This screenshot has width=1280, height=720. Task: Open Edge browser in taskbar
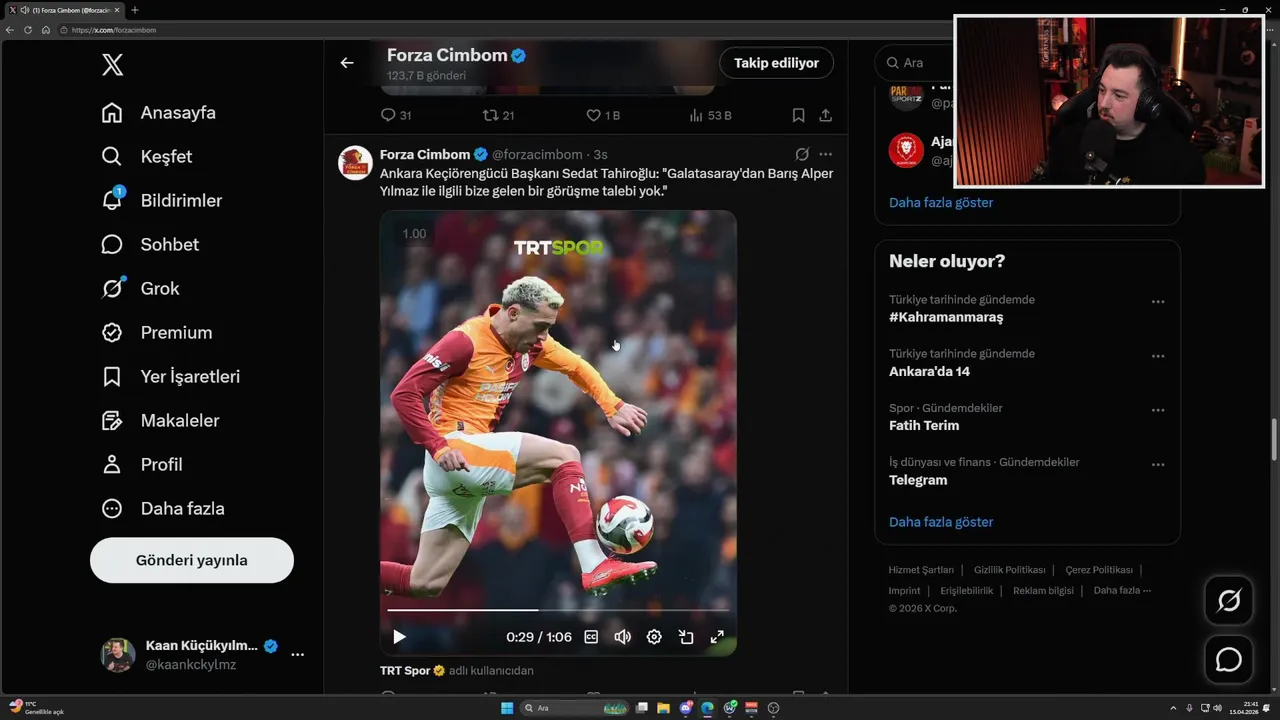tap(708, 708)
